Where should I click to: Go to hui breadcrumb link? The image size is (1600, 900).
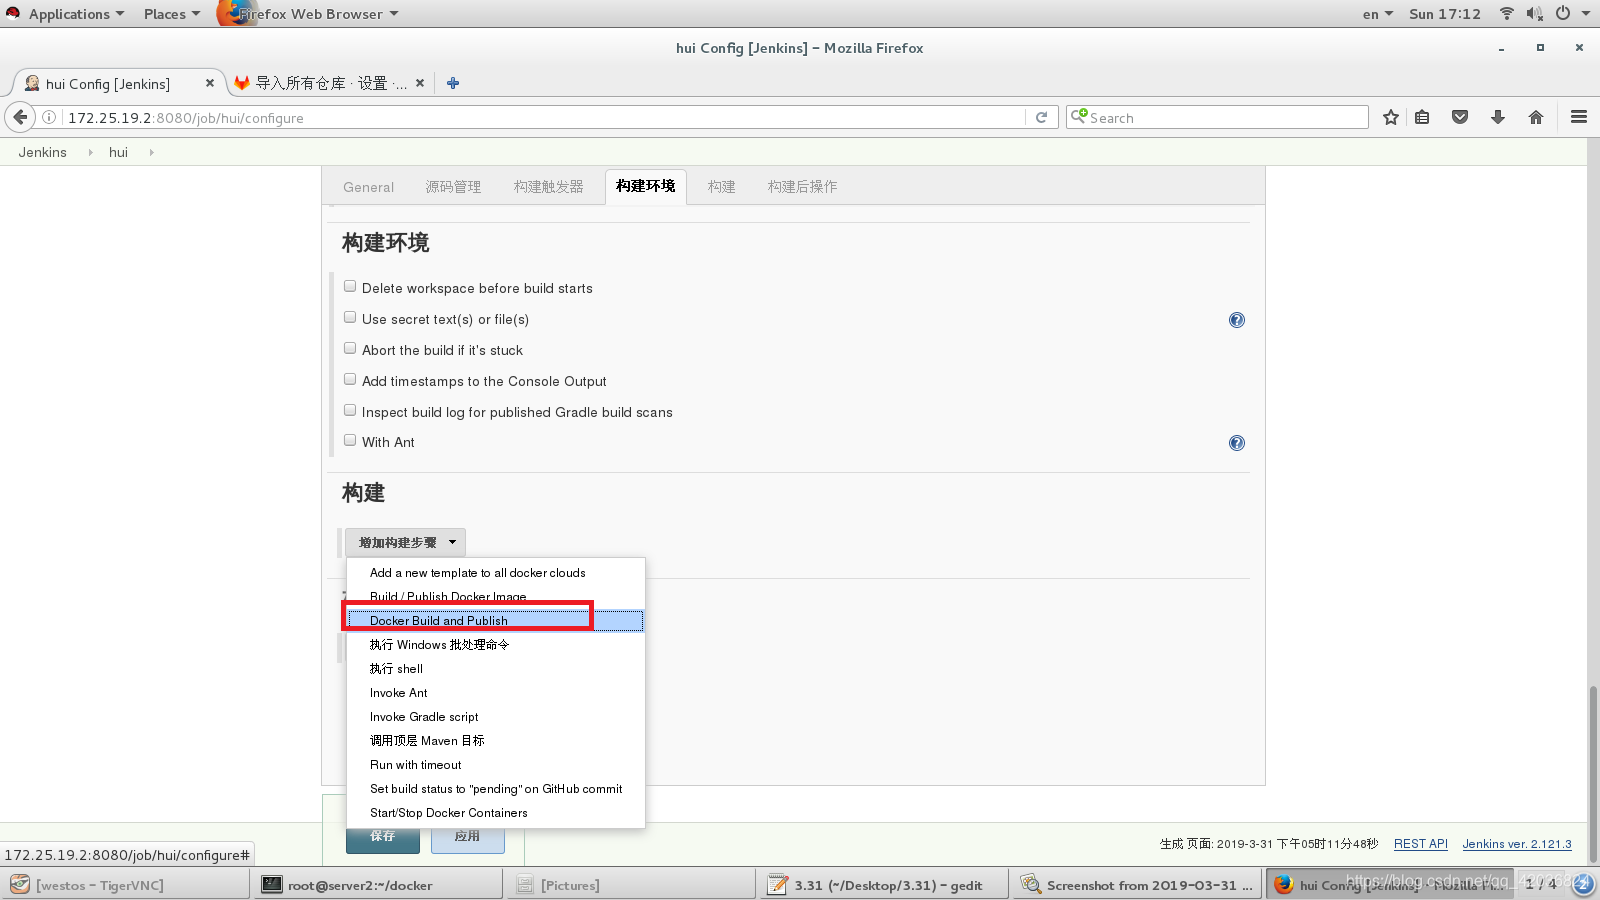tap(118, 152)
